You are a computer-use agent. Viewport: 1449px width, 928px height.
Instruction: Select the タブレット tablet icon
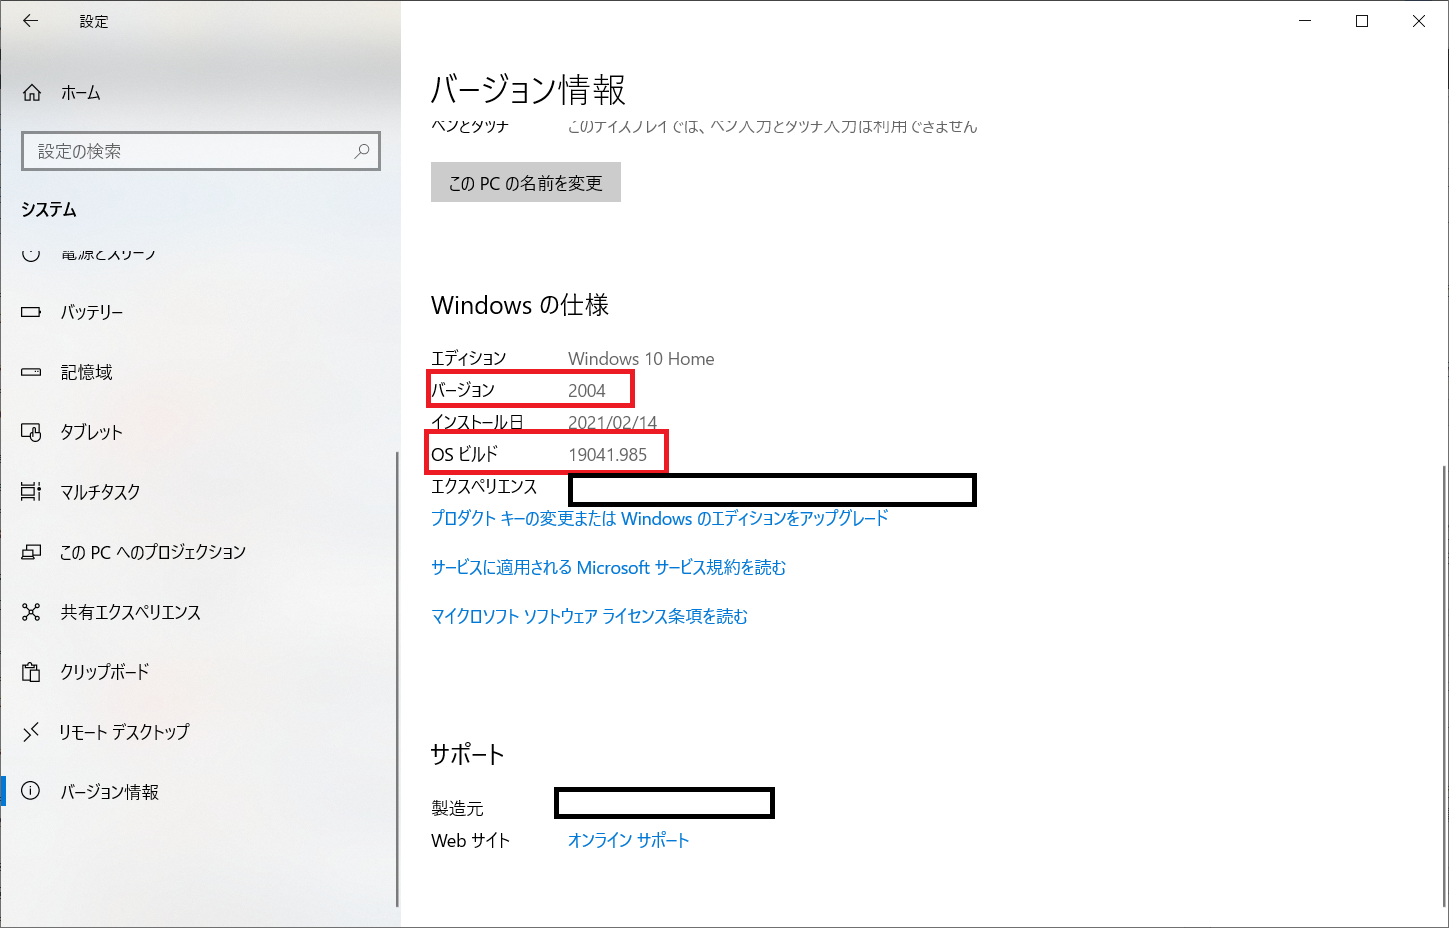point(31,432)
